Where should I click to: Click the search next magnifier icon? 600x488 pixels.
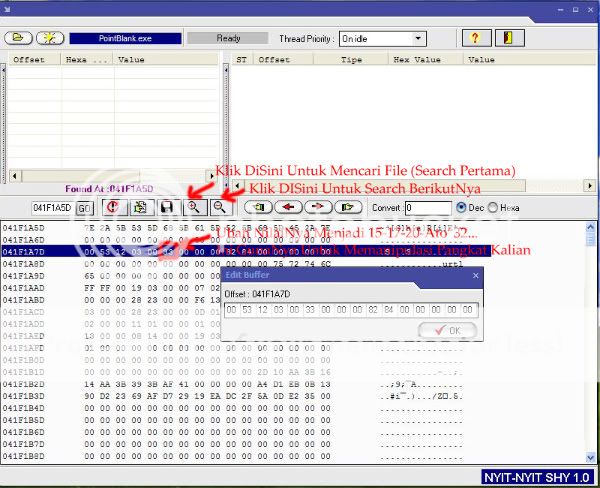pyautogui.click(x=218, y=207)
